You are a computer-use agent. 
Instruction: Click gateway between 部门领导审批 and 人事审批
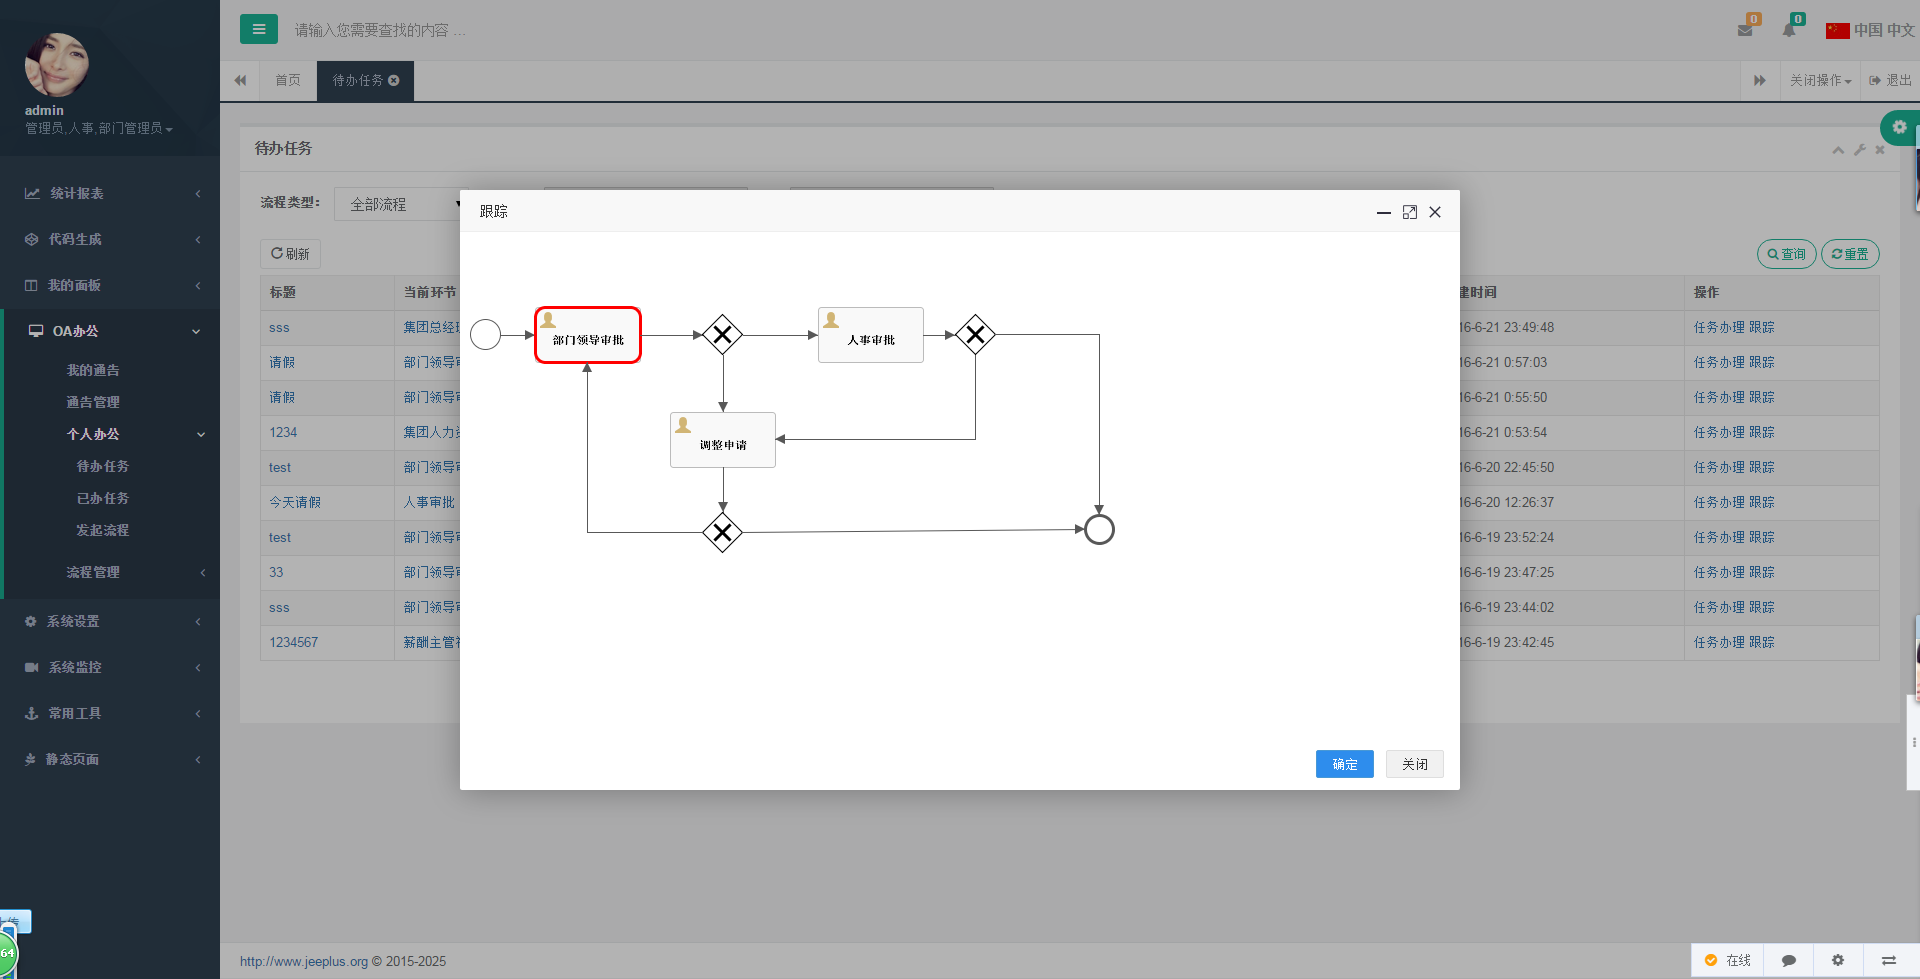click(x=722, y=334)
